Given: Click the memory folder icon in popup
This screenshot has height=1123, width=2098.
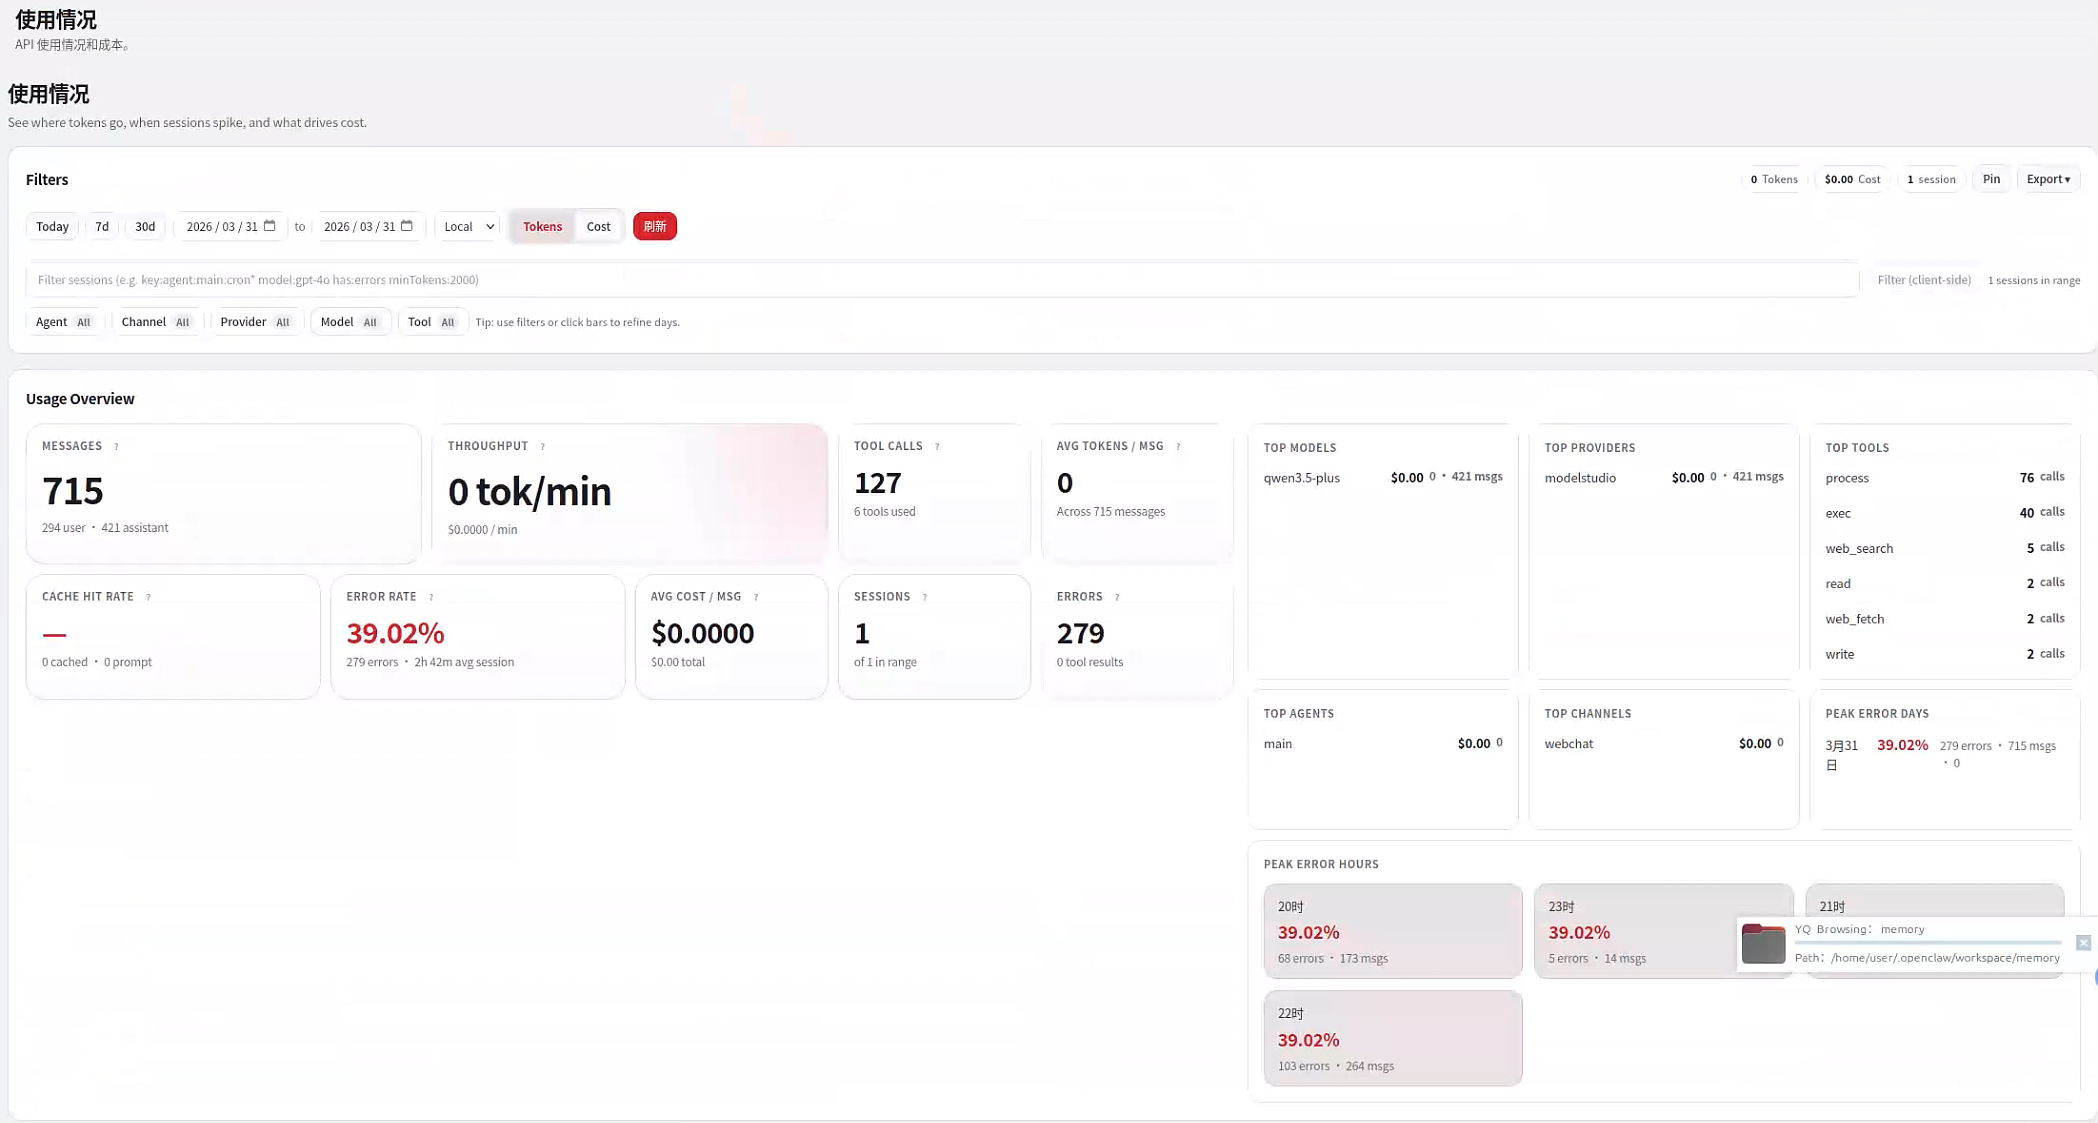Looking at the screenshot, I should tap(1762, 944).
